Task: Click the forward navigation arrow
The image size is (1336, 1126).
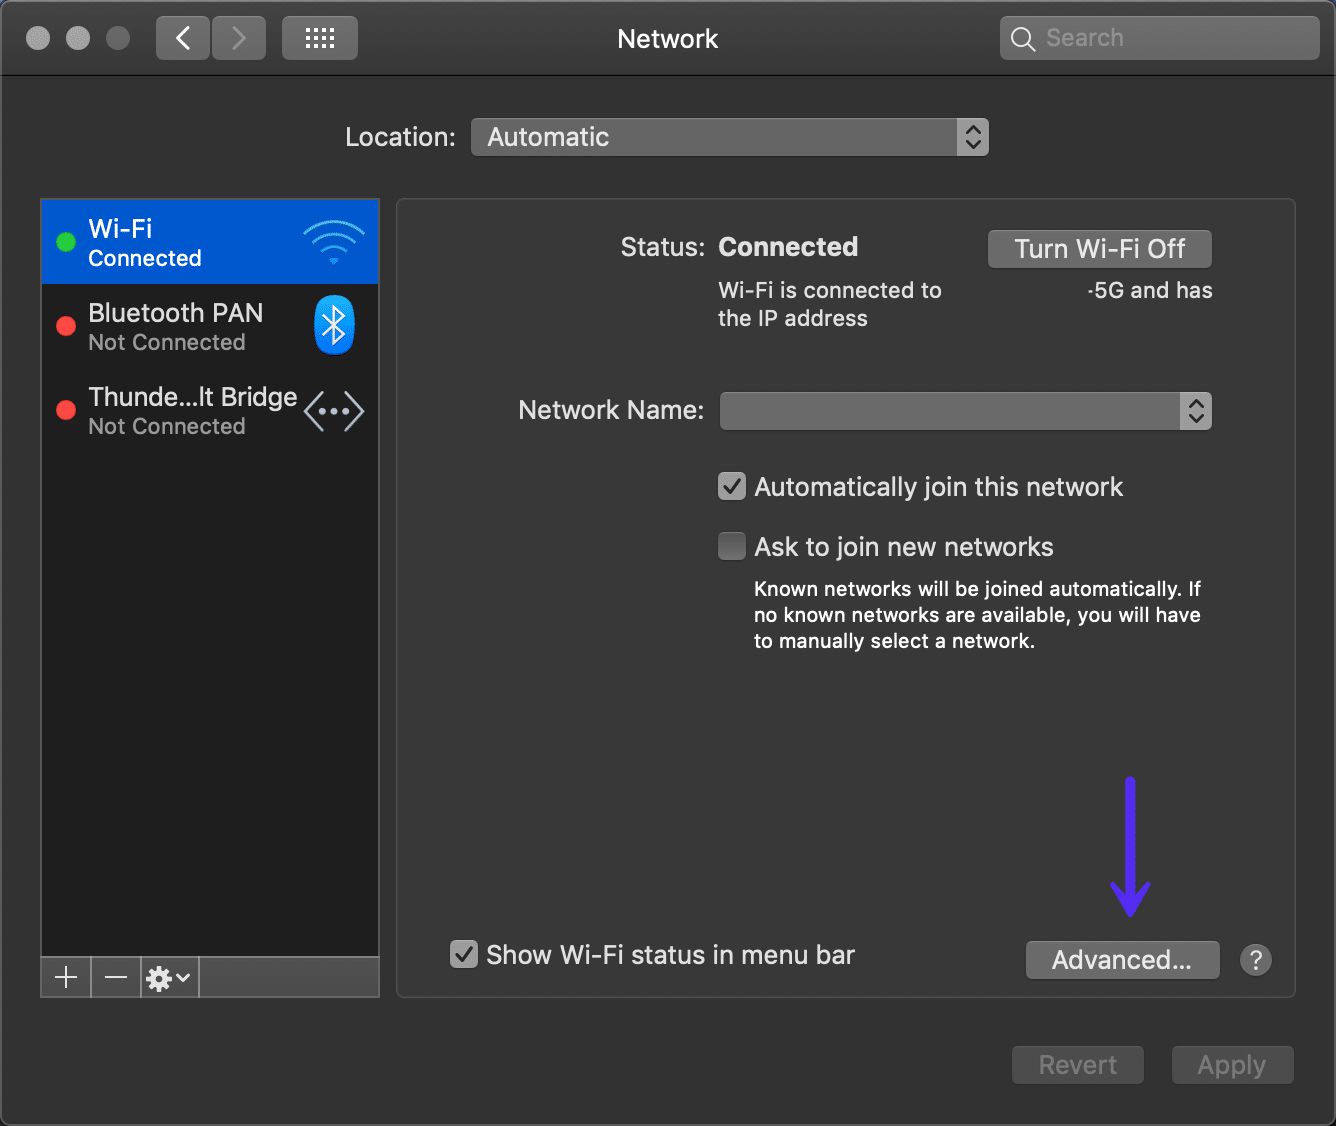Action: pyautogui.click(x=238, y=37)
